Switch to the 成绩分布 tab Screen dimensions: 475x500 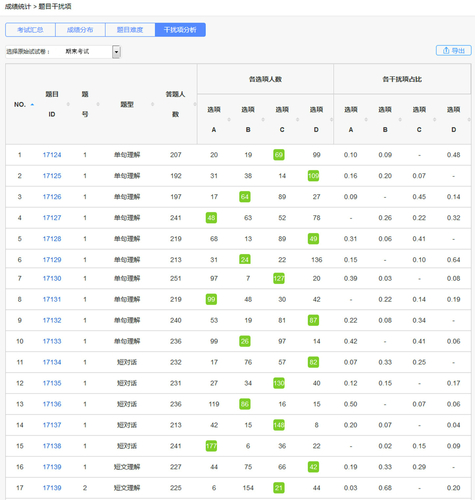(x=80, y=30)
